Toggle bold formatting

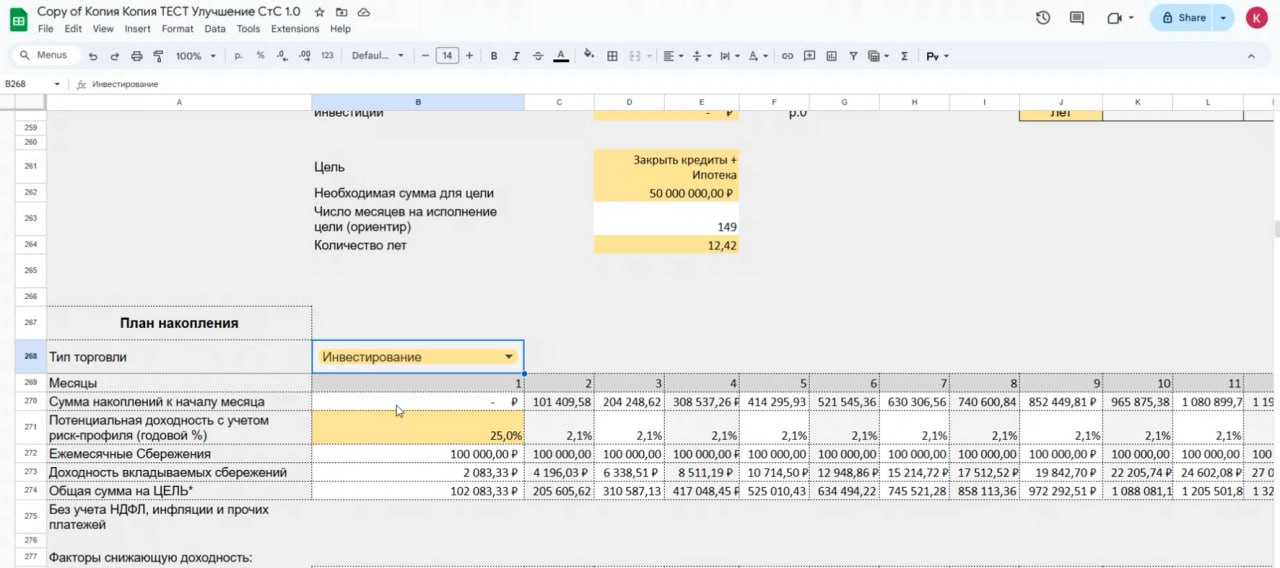tap(493, 56)
